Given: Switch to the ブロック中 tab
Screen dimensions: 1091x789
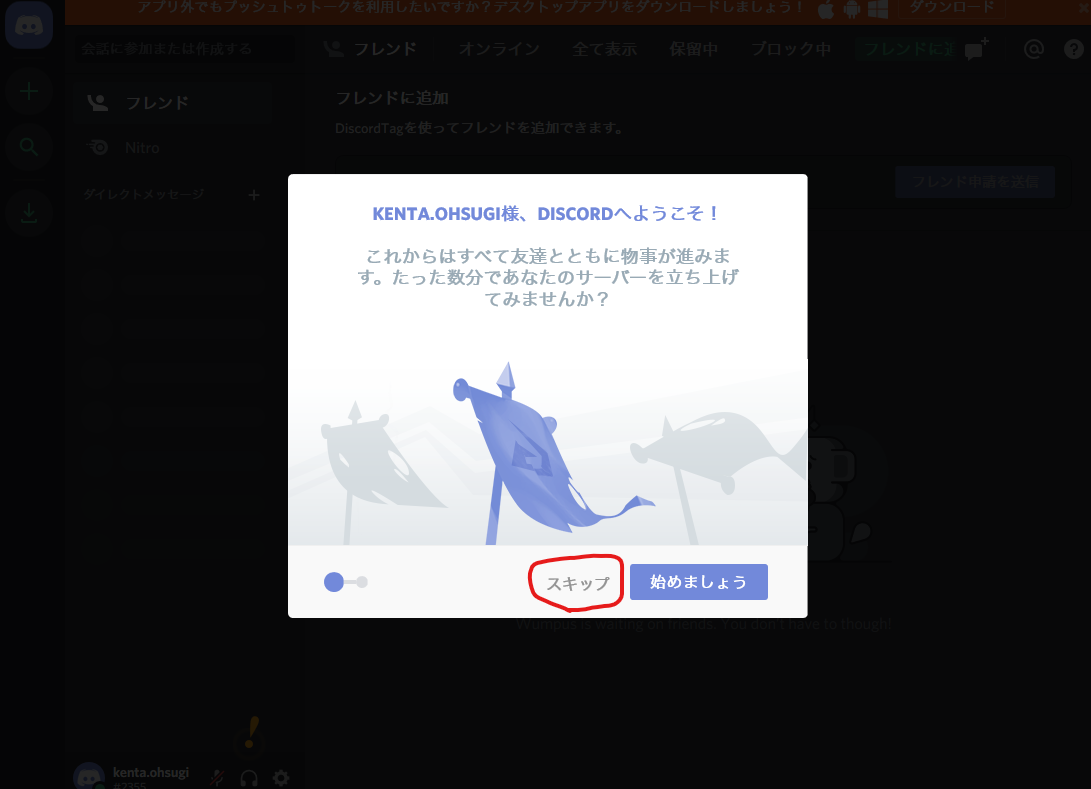Looking at the screenshot, I should click(x=791, y=49).
